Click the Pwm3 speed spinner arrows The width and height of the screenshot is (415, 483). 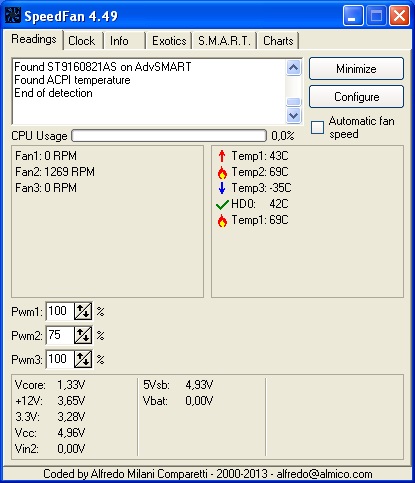coord(83,359)
